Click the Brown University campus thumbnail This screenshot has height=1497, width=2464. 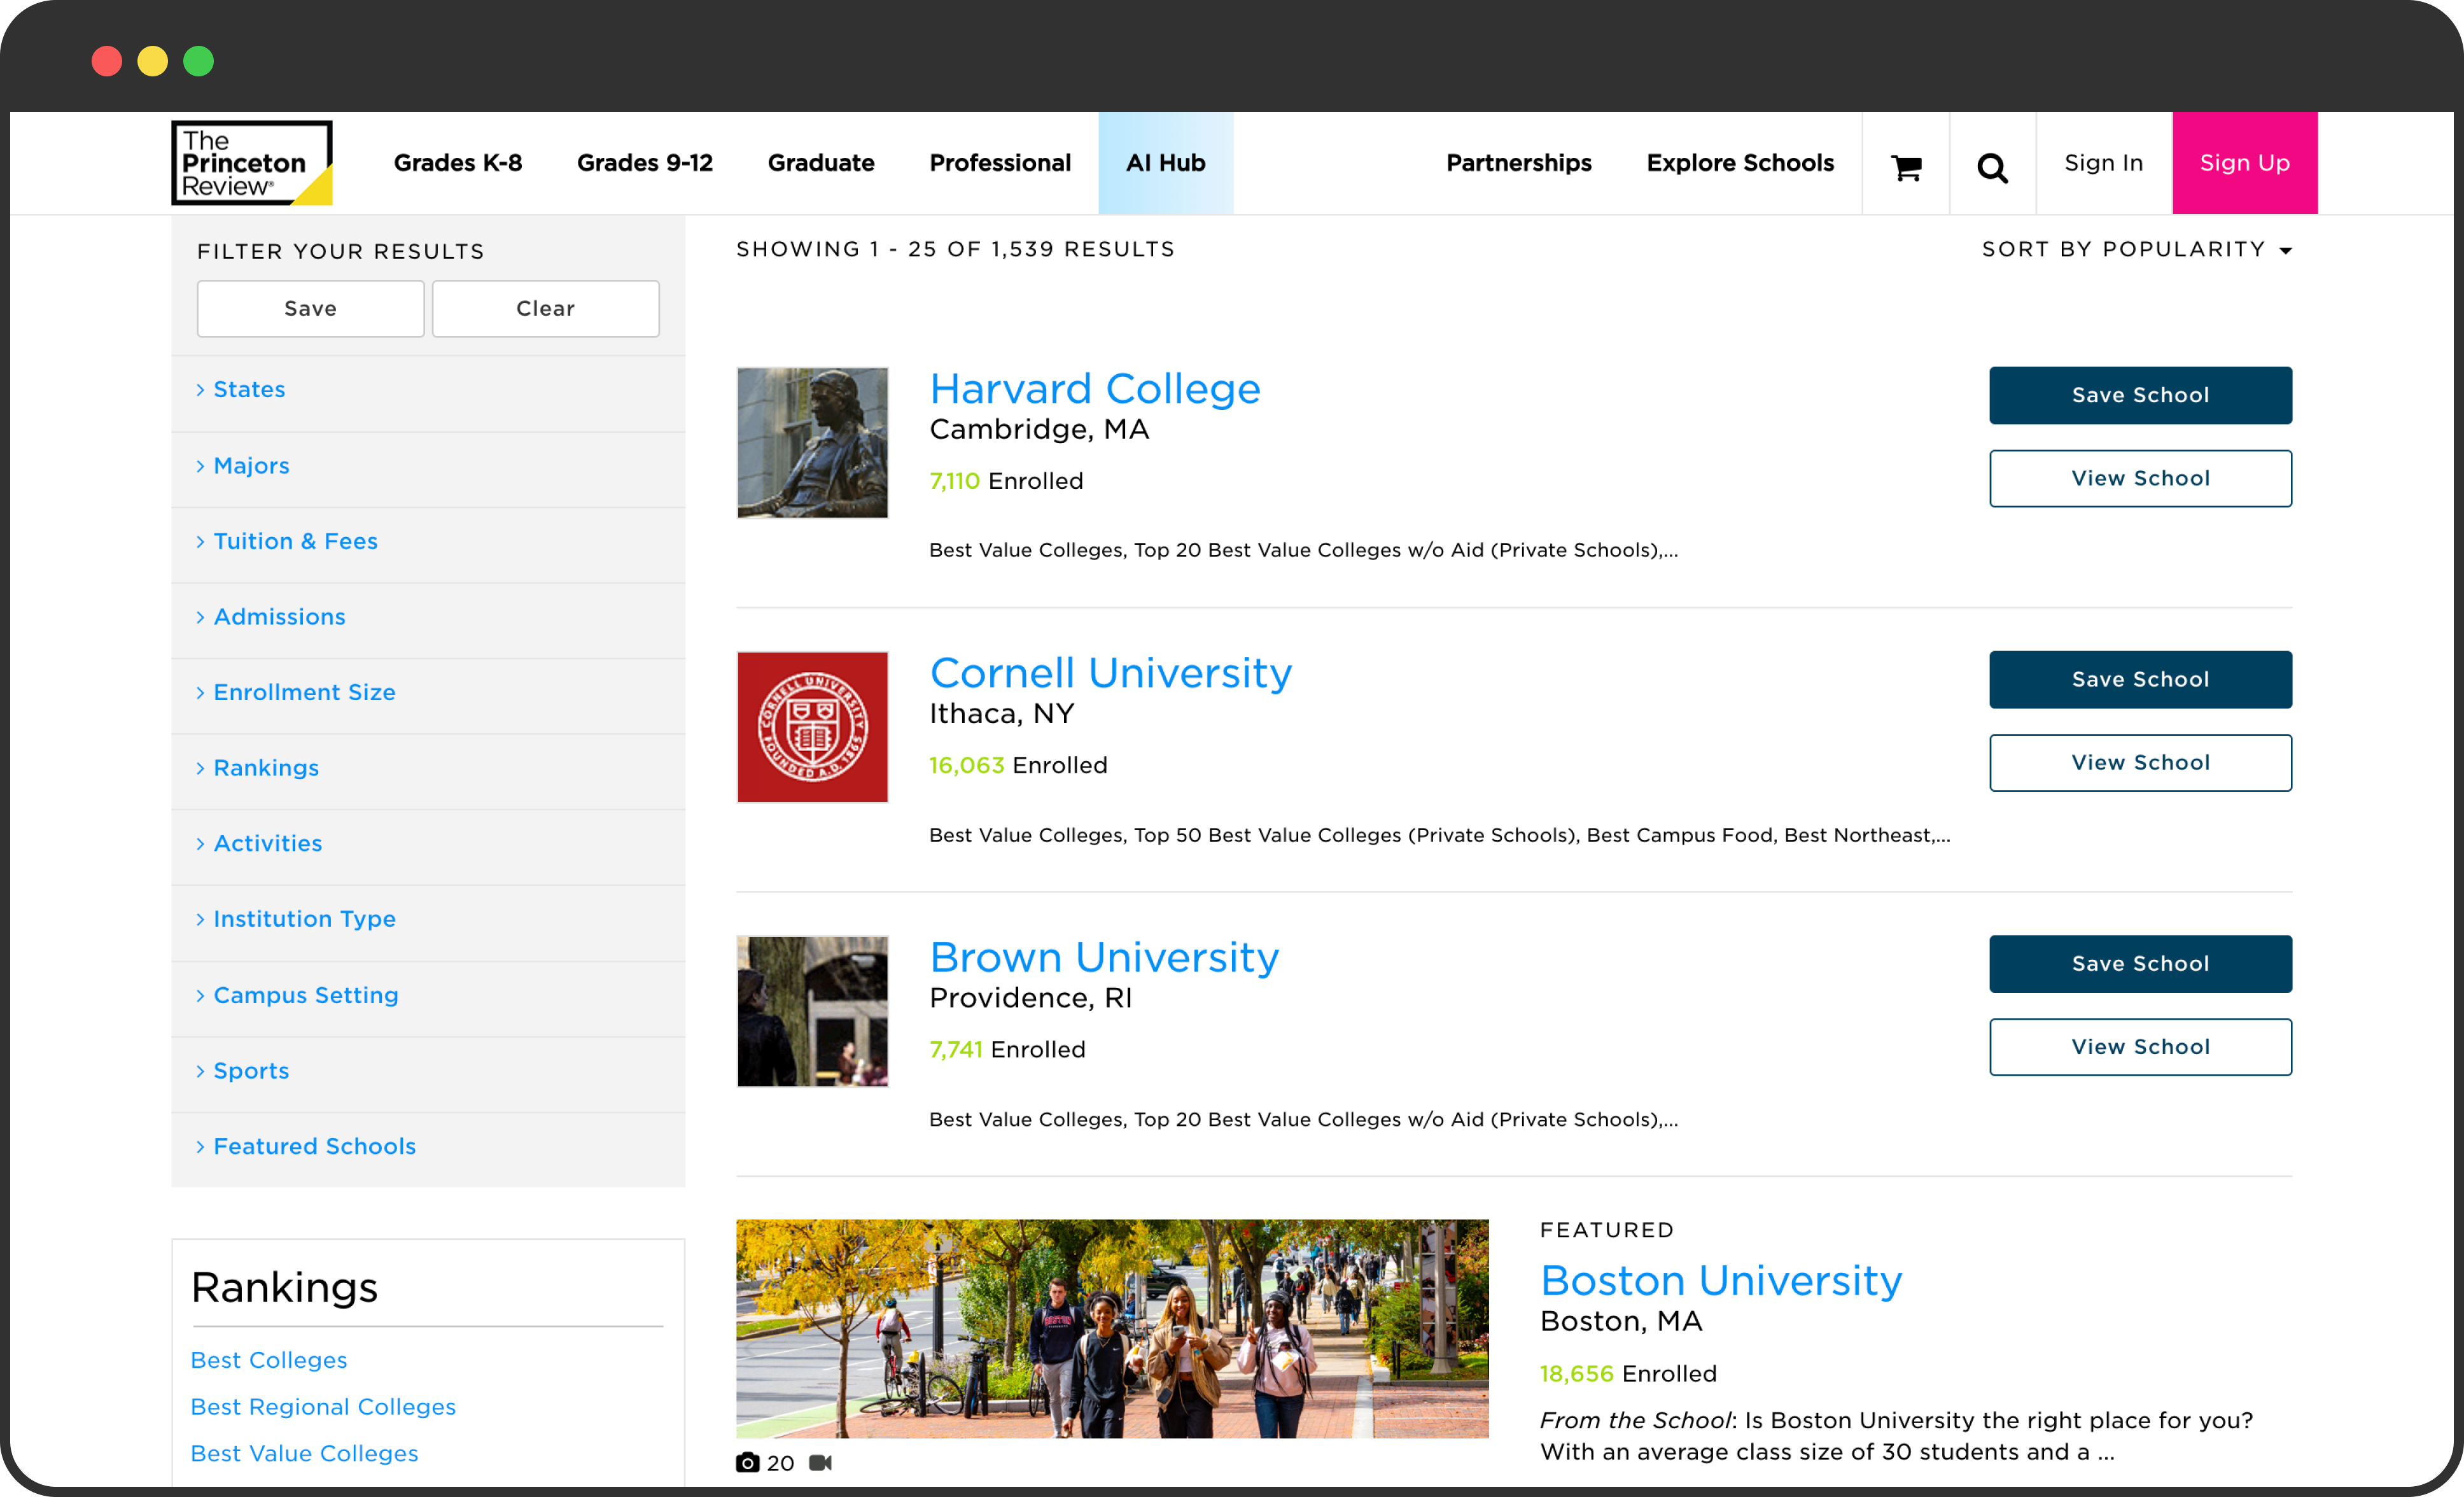[813, 1011]
